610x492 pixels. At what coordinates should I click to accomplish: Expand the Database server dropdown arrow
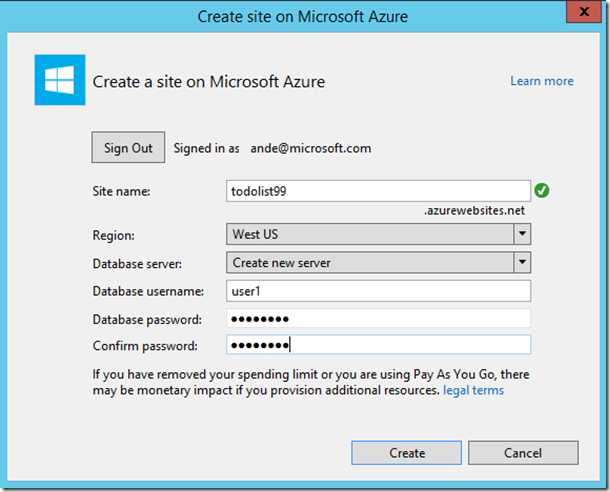[522, 262]
